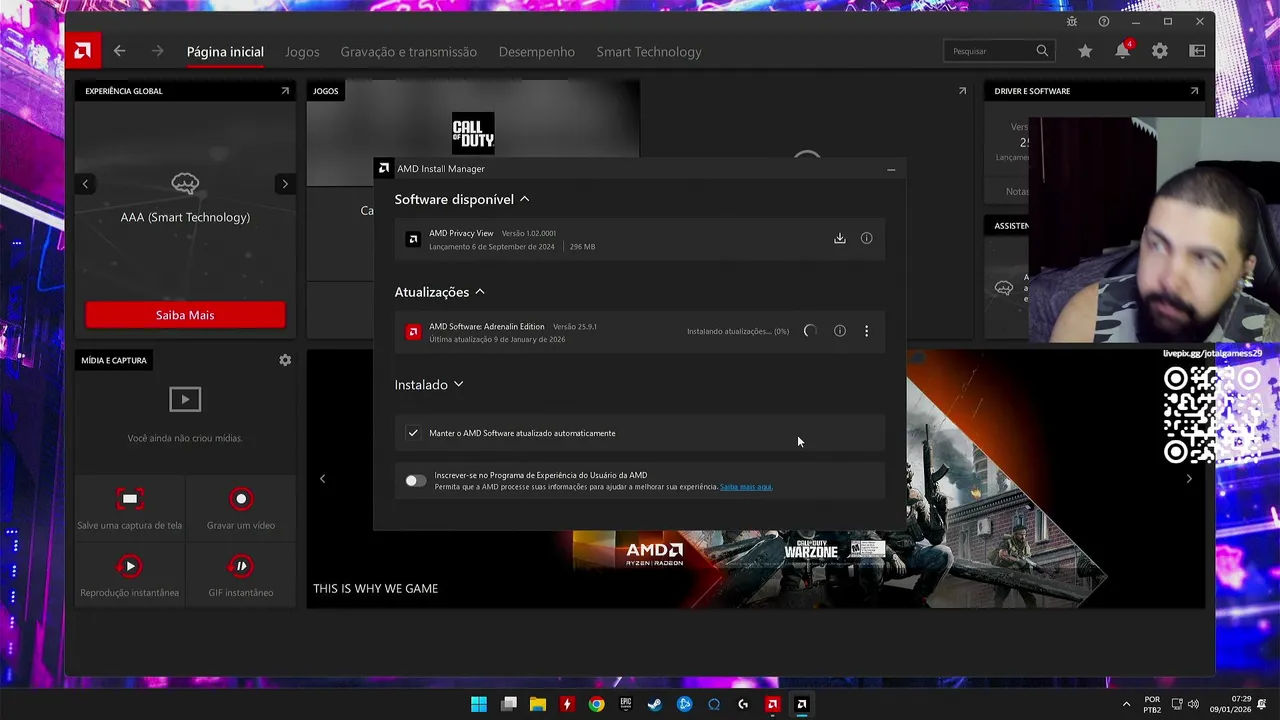Viewport: 1280px width, 720px height.
Task: Open Steam from the taskbar
Action: [x=655, y=704]
